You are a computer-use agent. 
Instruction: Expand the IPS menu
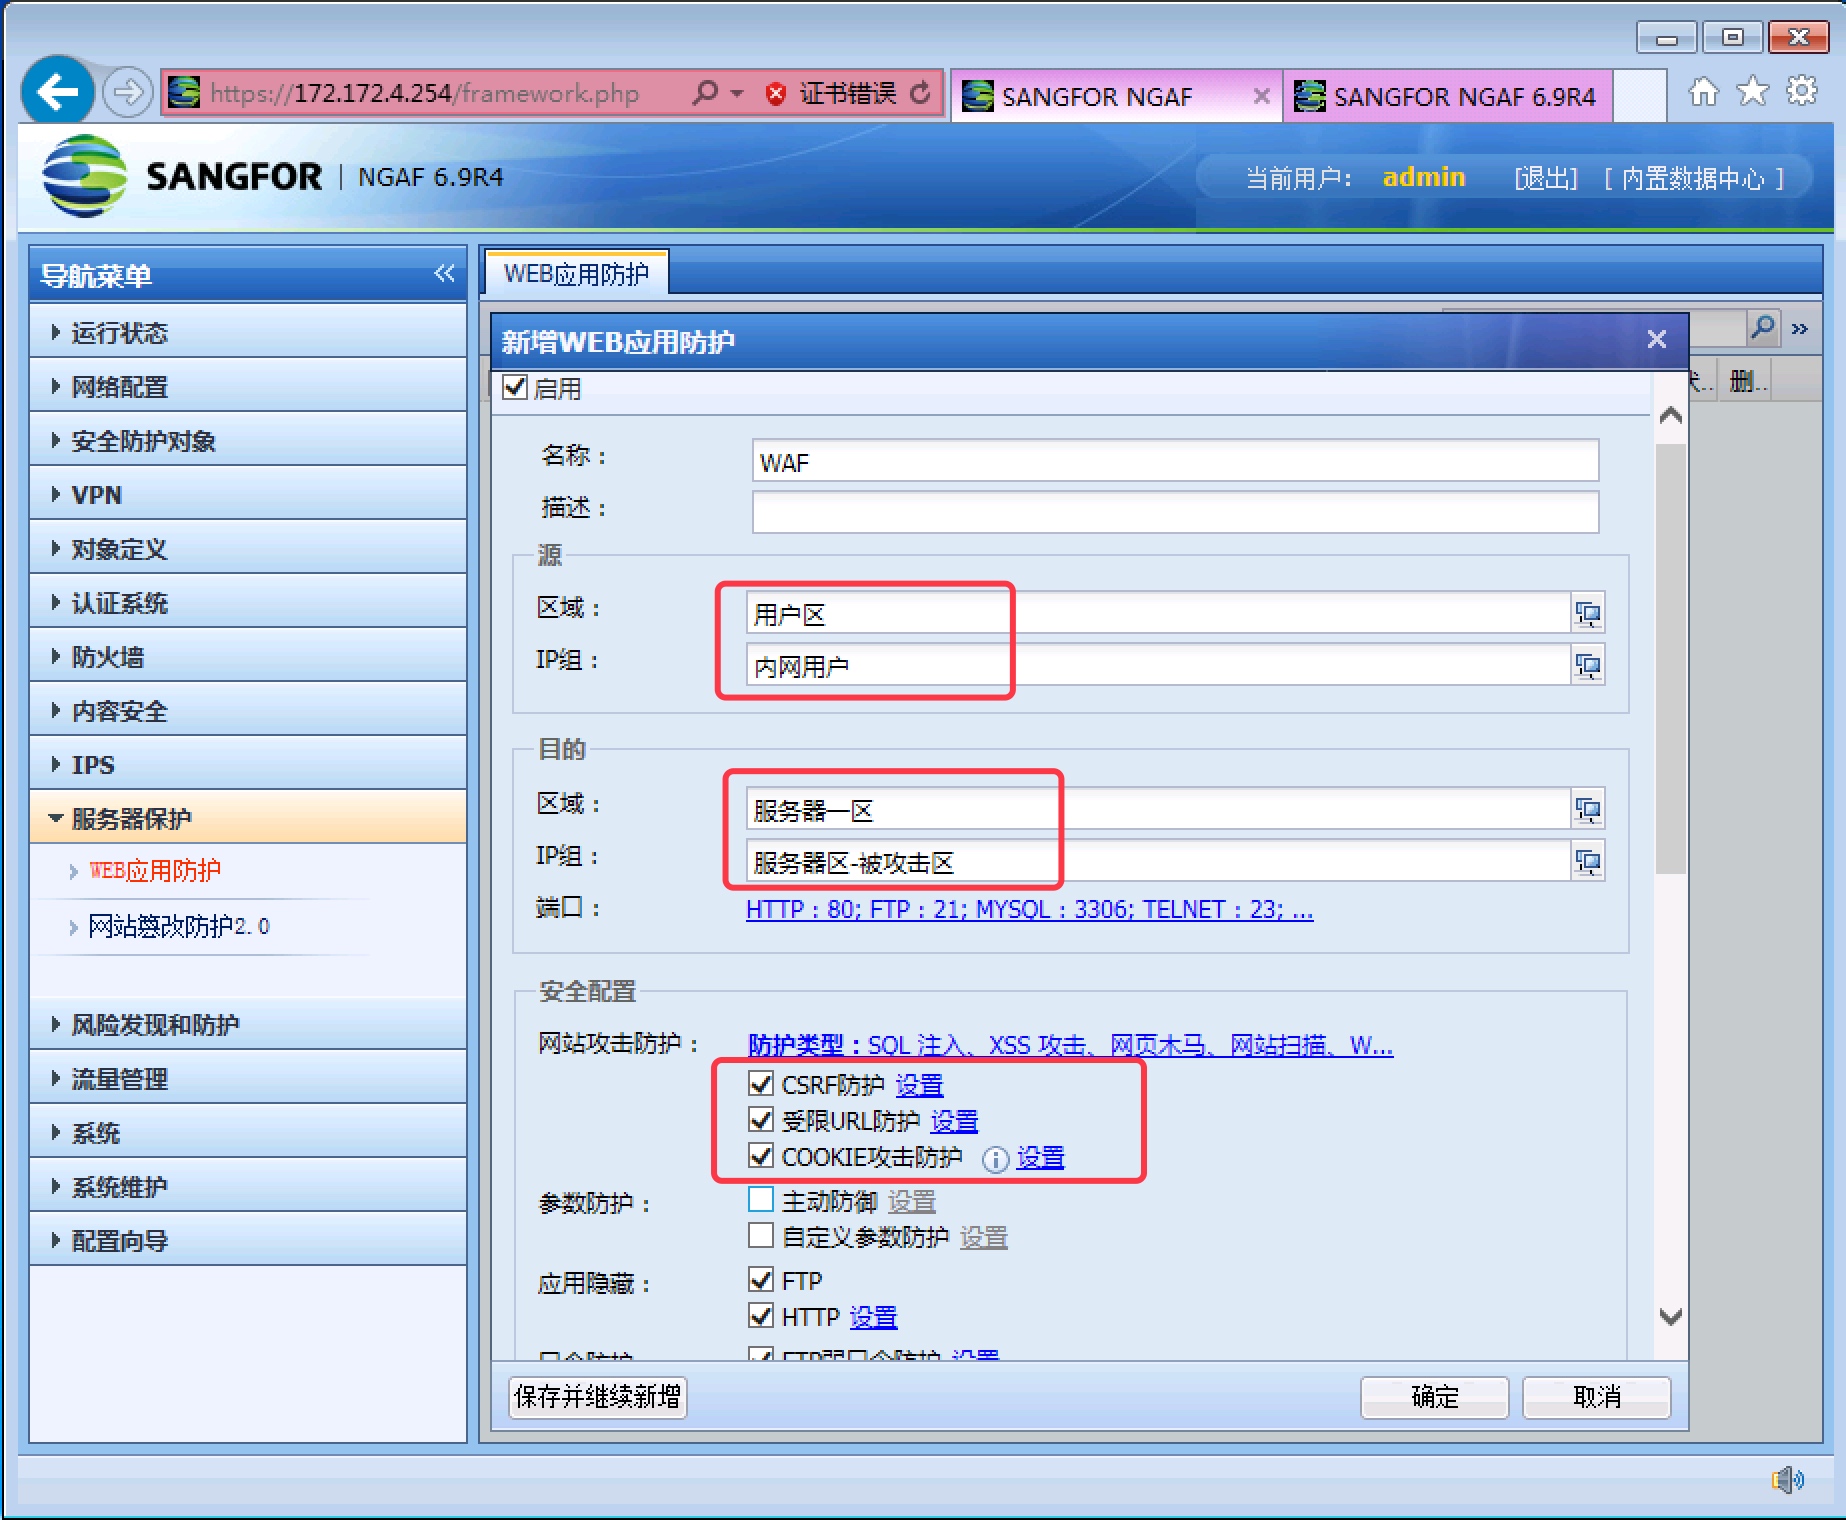point(248,764)
